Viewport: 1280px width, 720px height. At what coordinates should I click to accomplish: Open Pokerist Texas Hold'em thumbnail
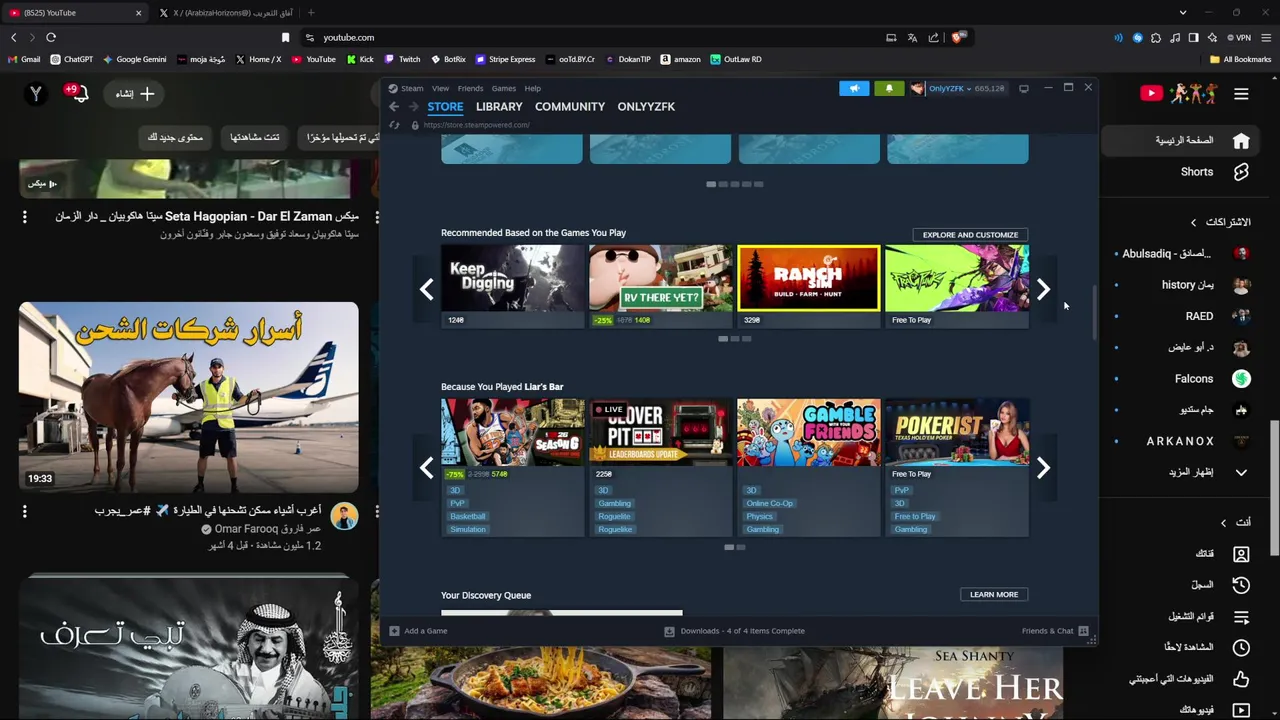tap(956, 432)
